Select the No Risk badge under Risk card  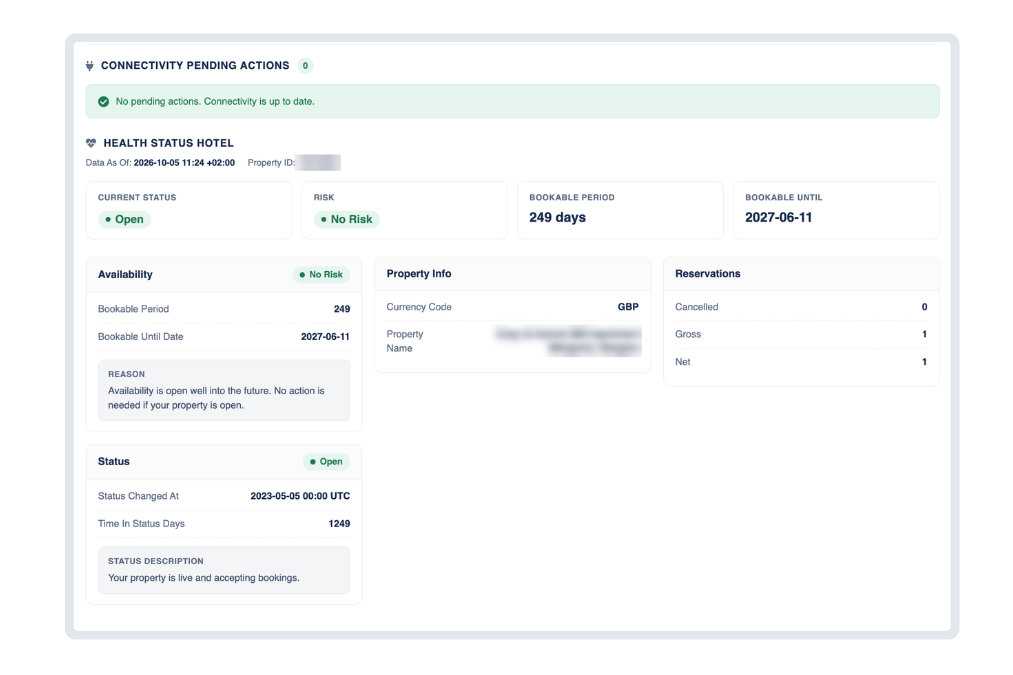coord(347,220)
